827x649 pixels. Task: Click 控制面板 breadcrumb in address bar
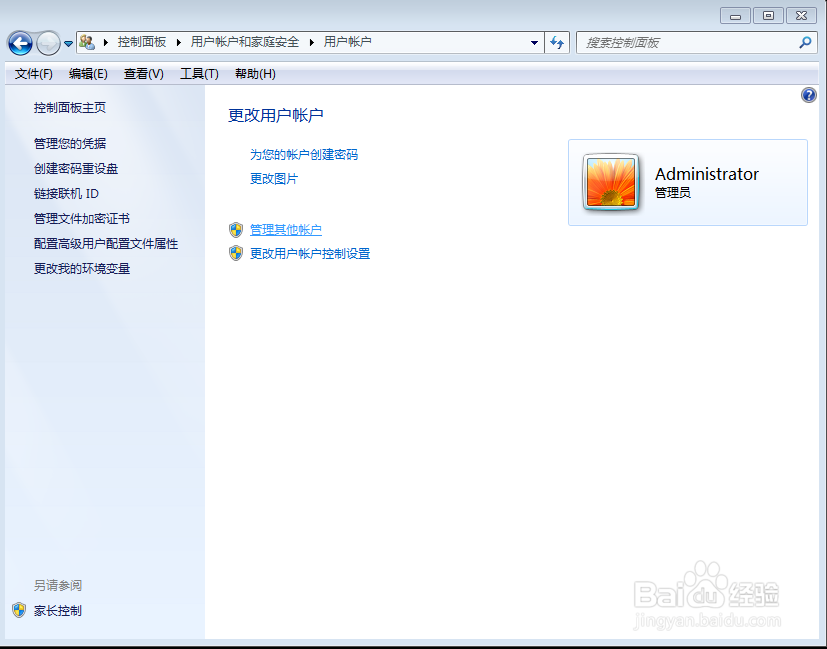point(142,42)
